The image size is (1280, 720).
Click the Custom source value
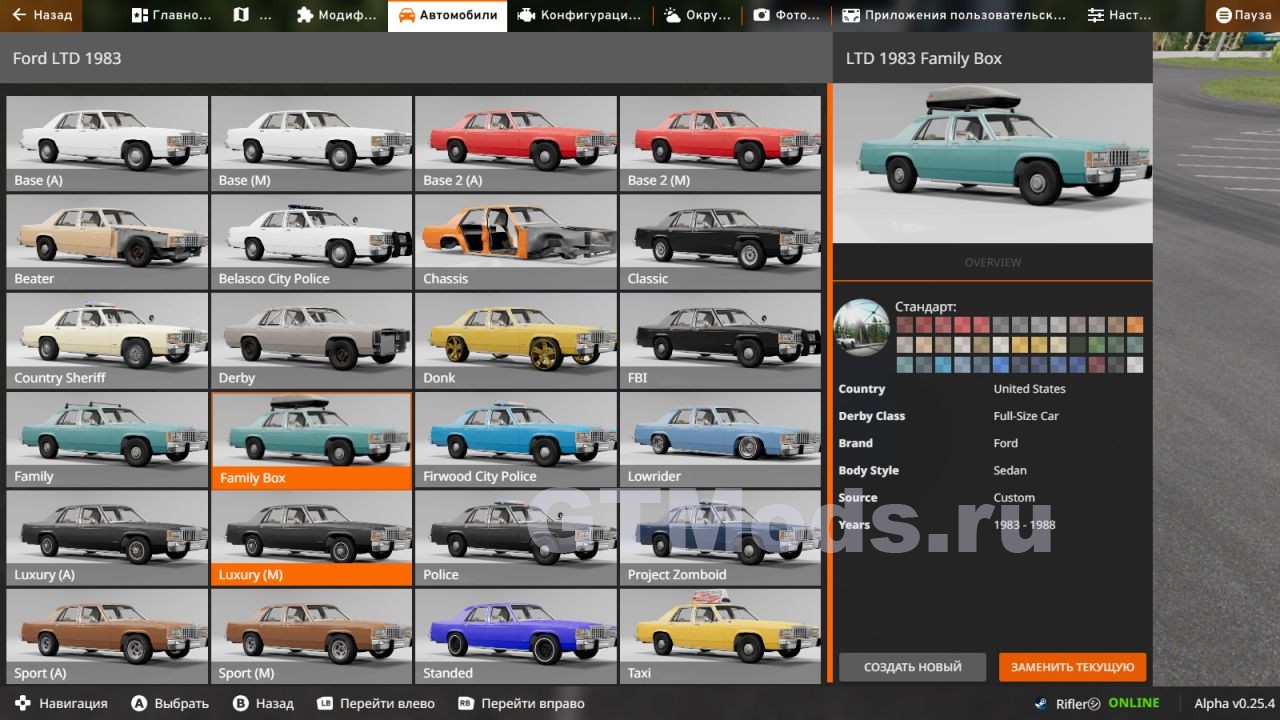(1014, 498)
